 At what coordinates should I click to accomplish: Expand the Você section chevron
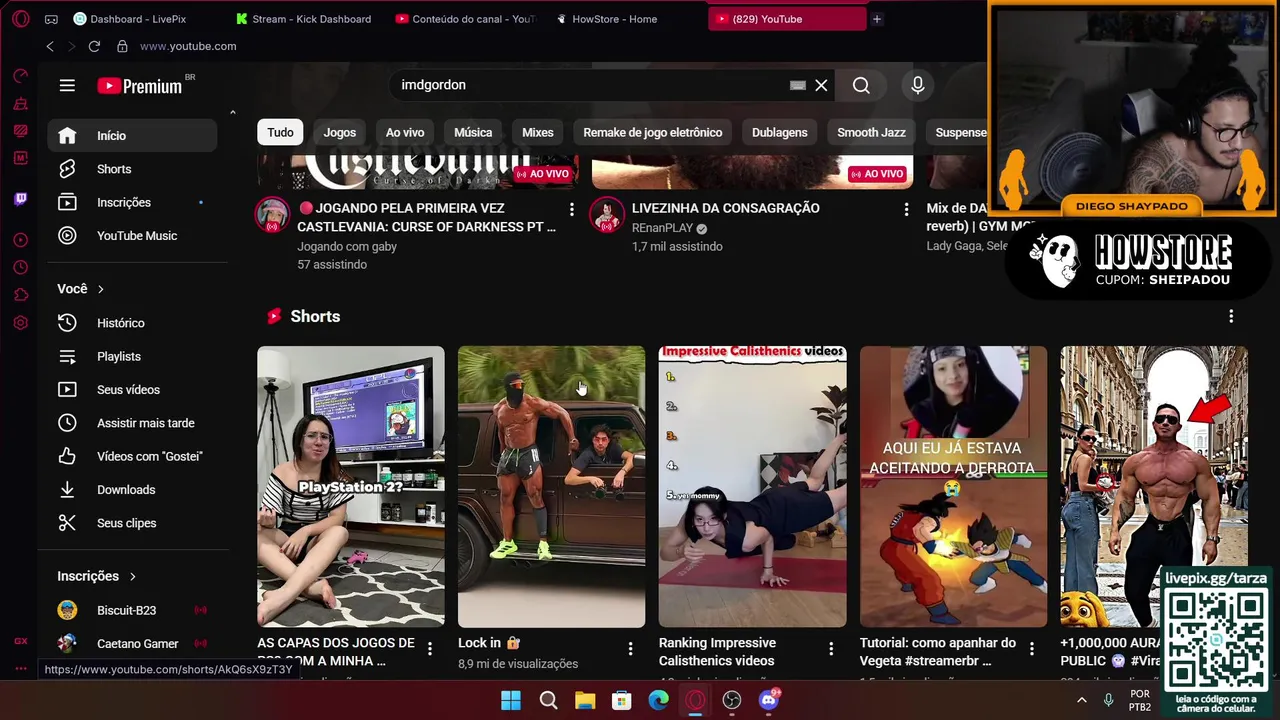pos(100,289)
